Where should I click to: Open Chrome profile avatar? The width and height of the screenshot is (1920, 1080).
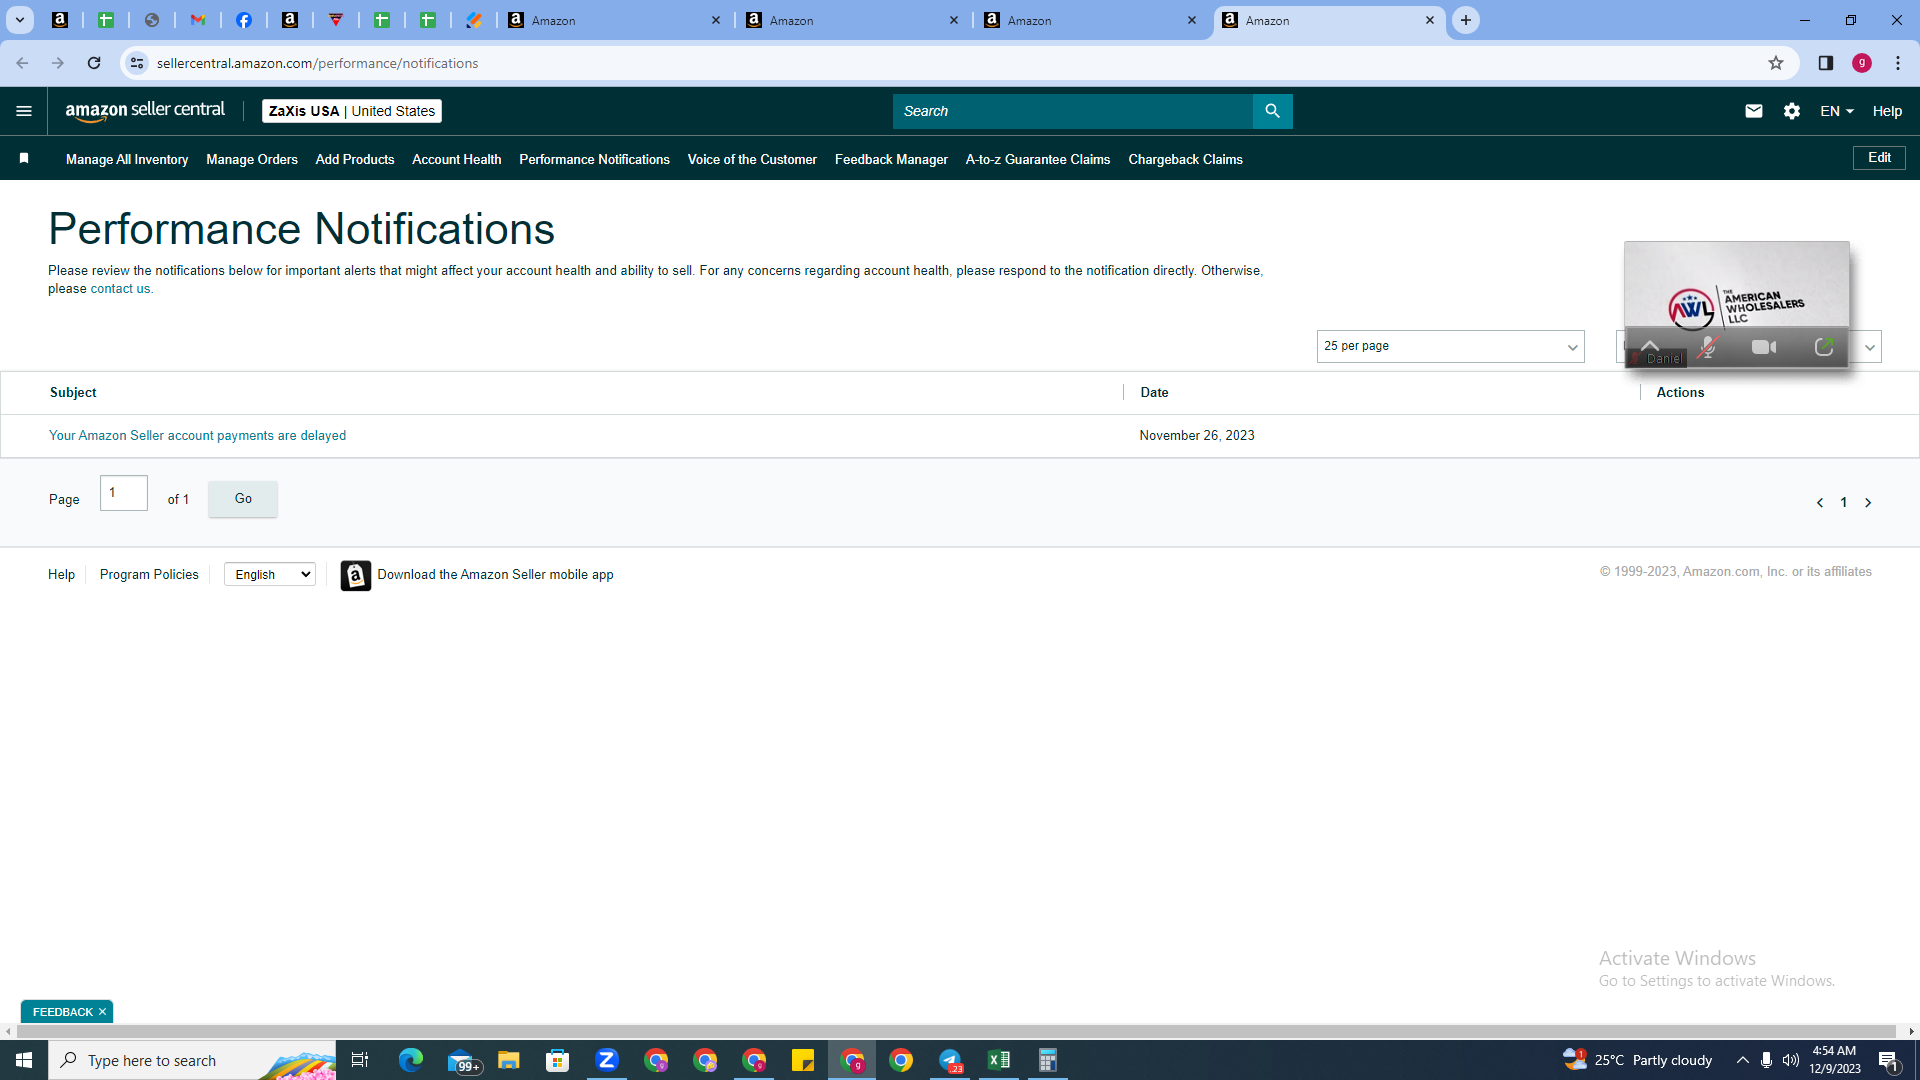[x=1862, y=63]
